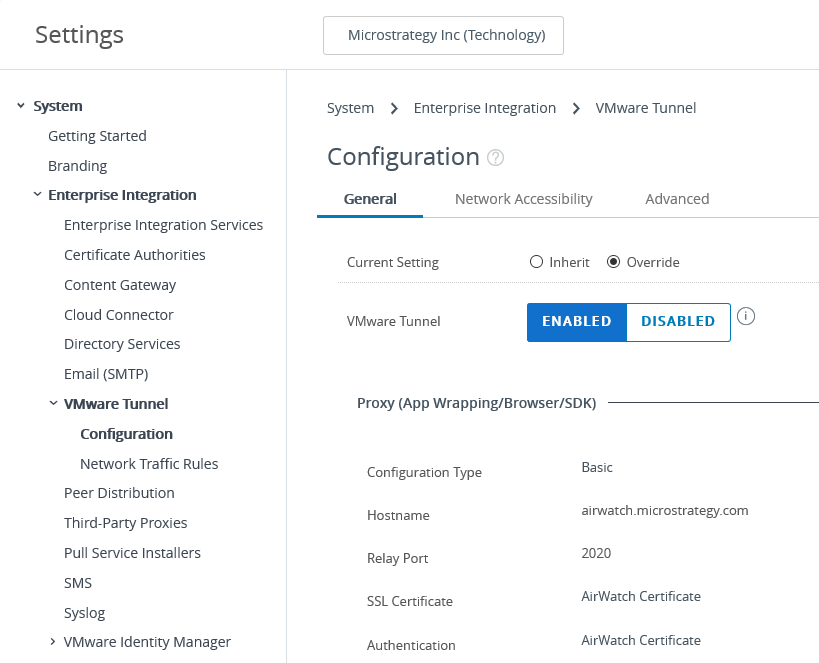Open Directory Services settings
819x663 pixels.
pos(122,344)
